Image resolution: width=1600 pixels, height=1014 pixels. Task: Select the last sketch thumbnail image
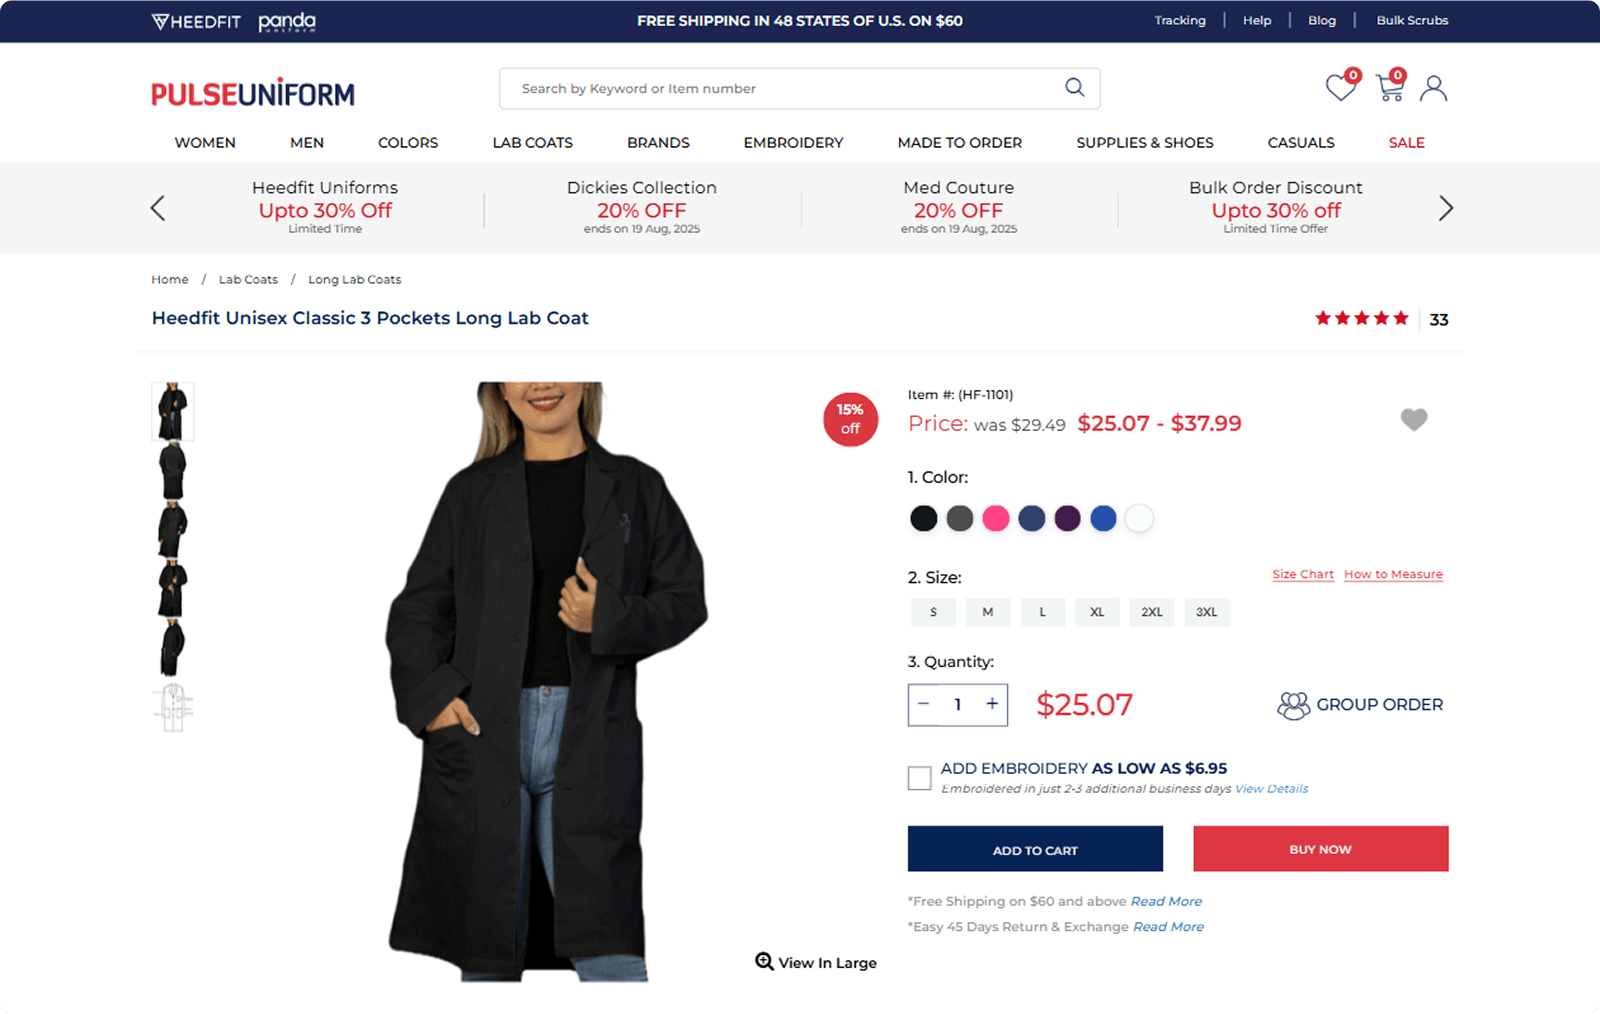[x=173, y=707]
